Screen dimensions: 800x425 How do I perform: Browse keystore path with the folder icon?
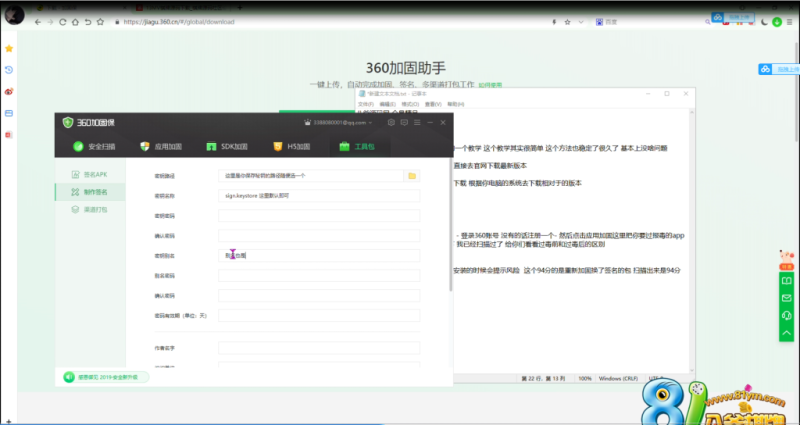pyautogui.click(x=412, y=176)
